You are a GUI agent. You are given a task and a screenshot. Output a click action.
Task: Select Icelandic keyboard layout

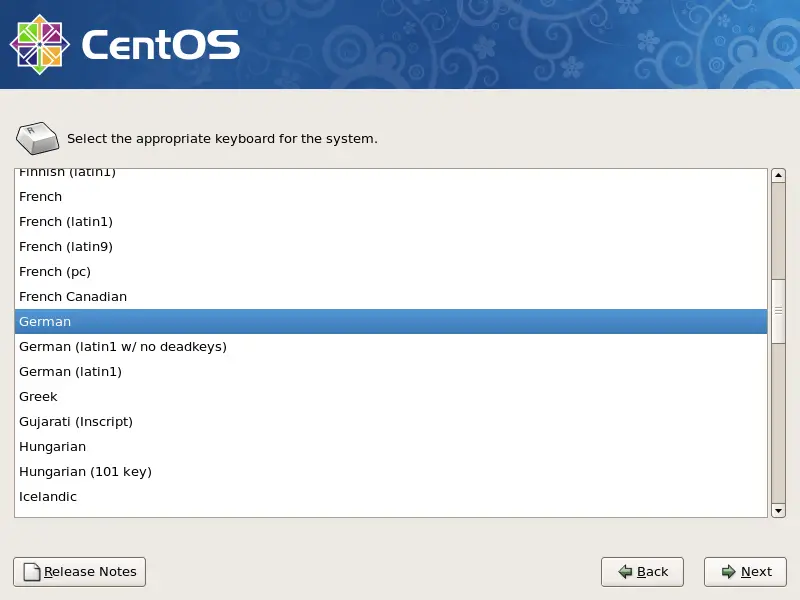coord(391,496)
